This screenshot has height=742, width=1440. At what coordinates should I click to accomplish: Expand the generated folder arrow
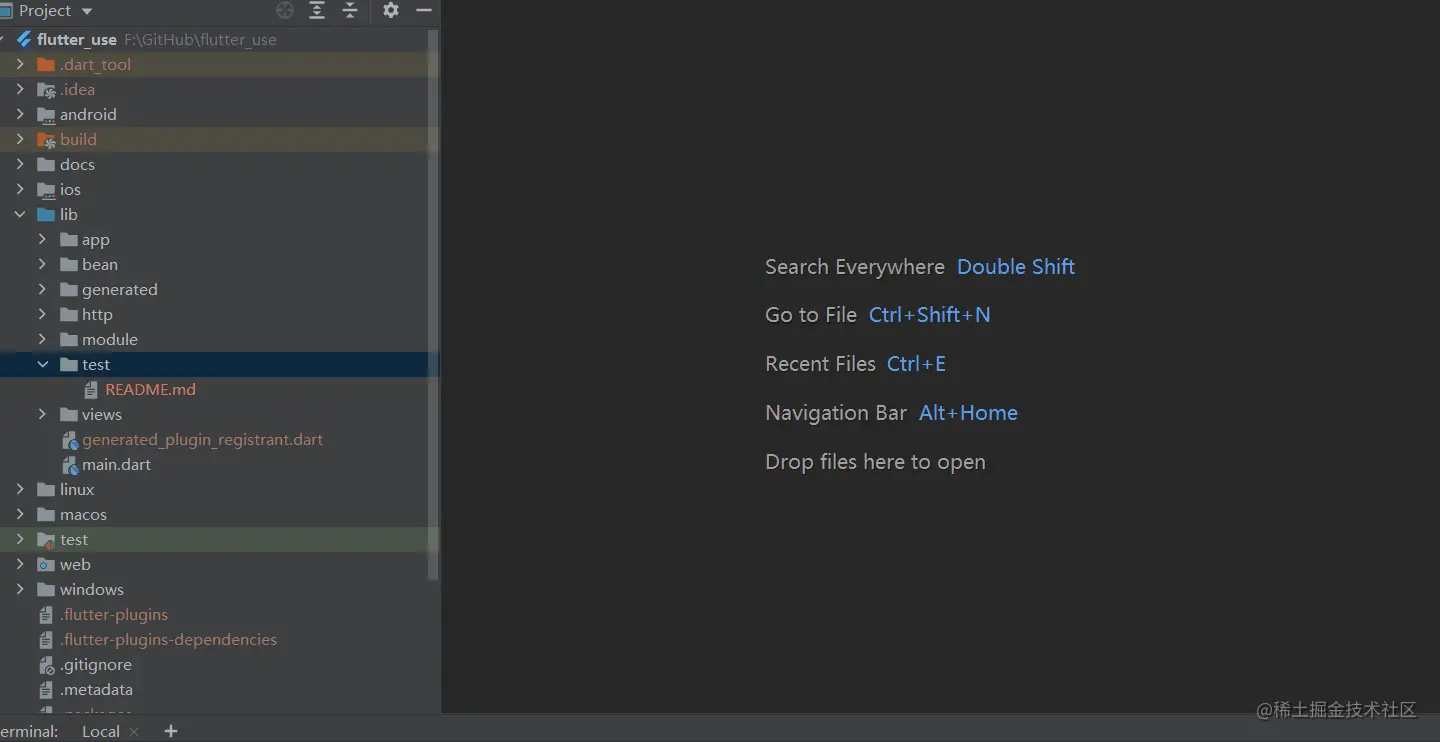point(42,290)
